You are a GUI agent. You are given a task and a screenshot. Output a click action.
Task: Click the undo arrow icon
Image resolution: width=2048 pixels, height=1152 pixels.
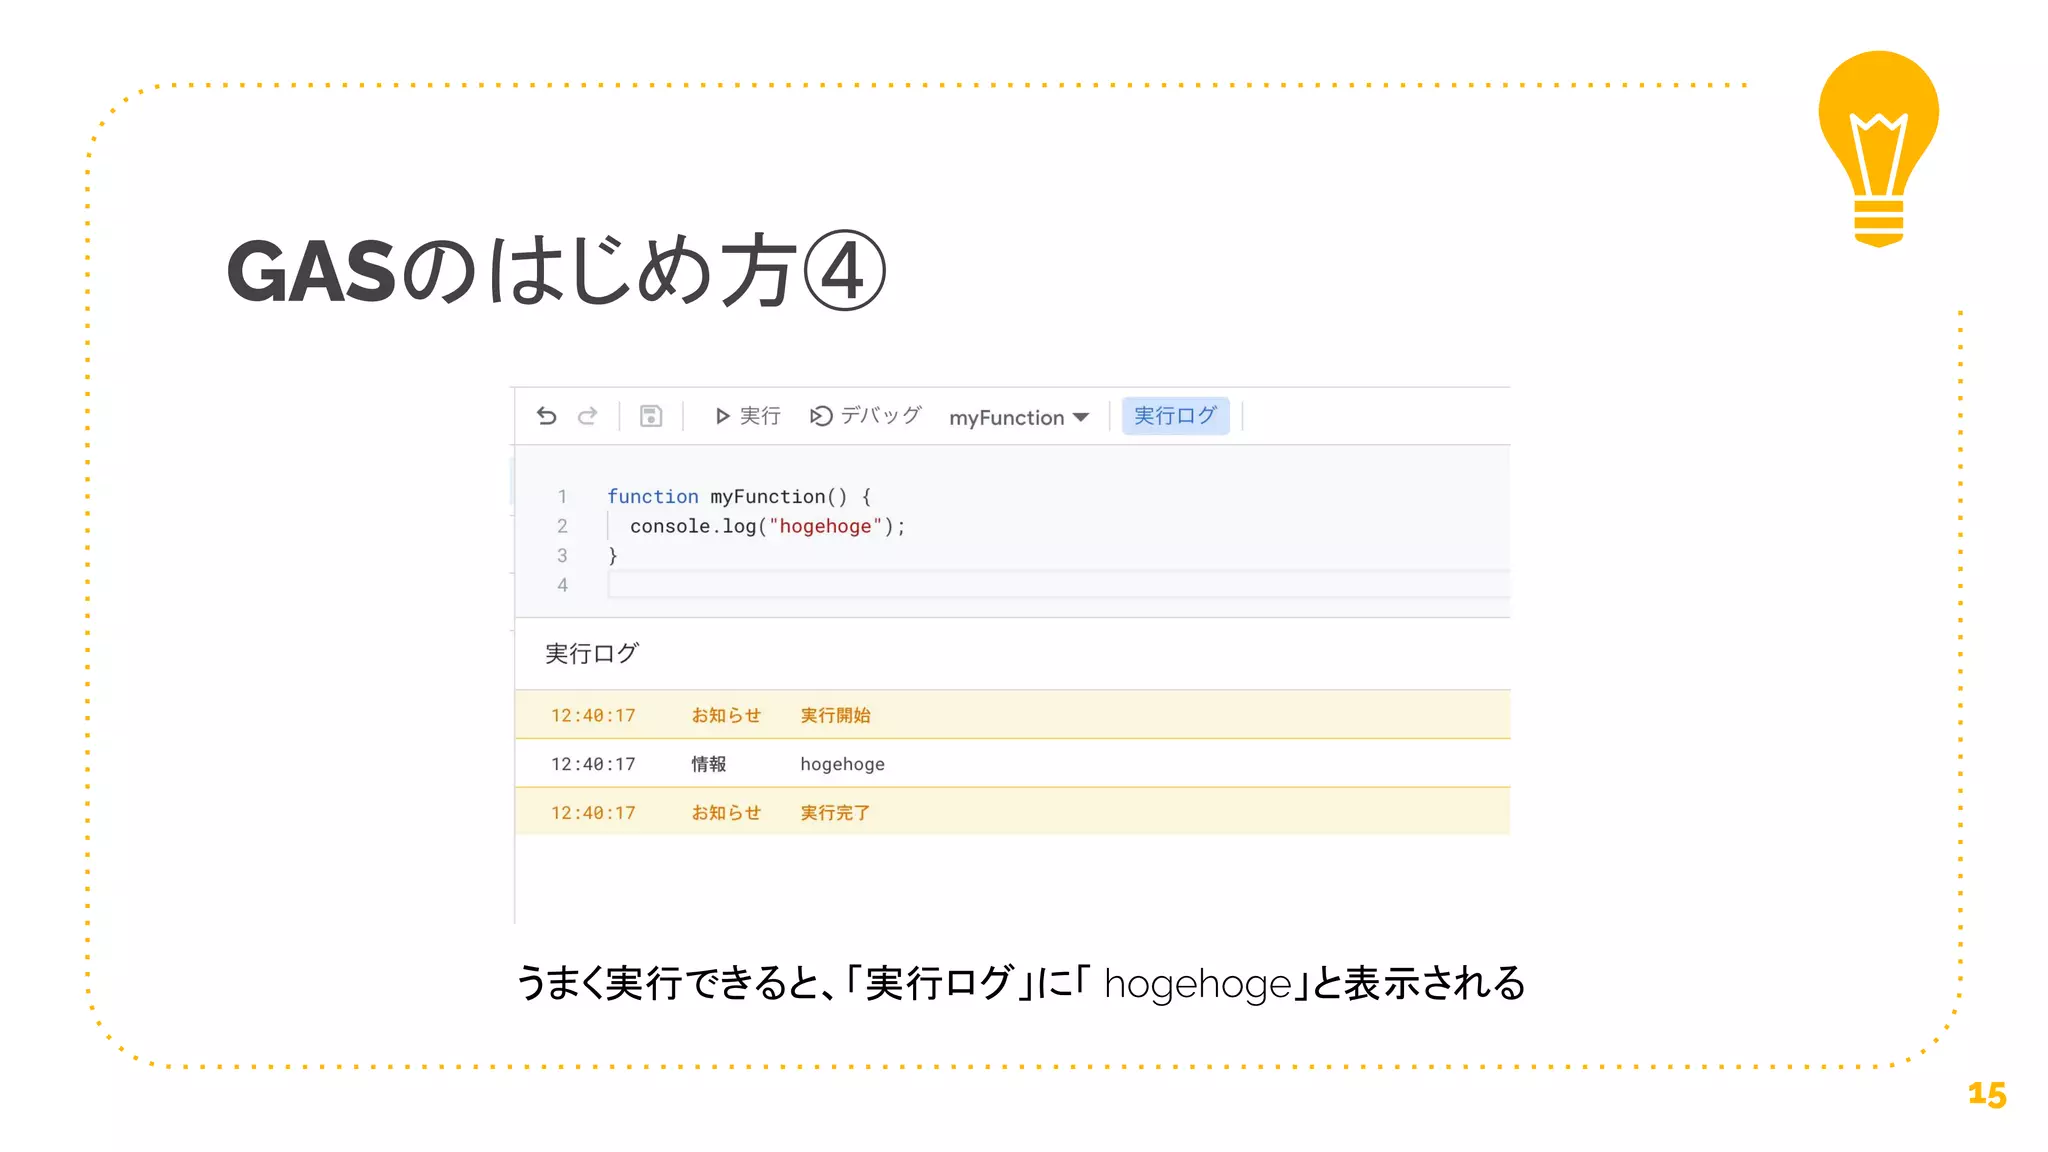[x=546, y=416]
